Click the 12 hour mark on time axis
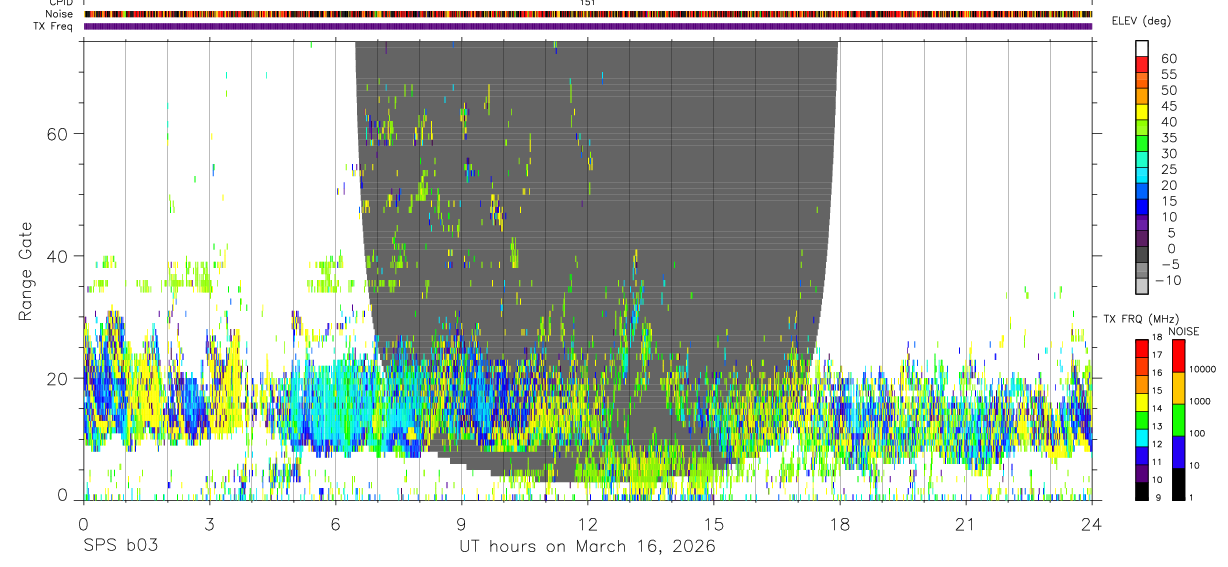 tap(588, 524)
